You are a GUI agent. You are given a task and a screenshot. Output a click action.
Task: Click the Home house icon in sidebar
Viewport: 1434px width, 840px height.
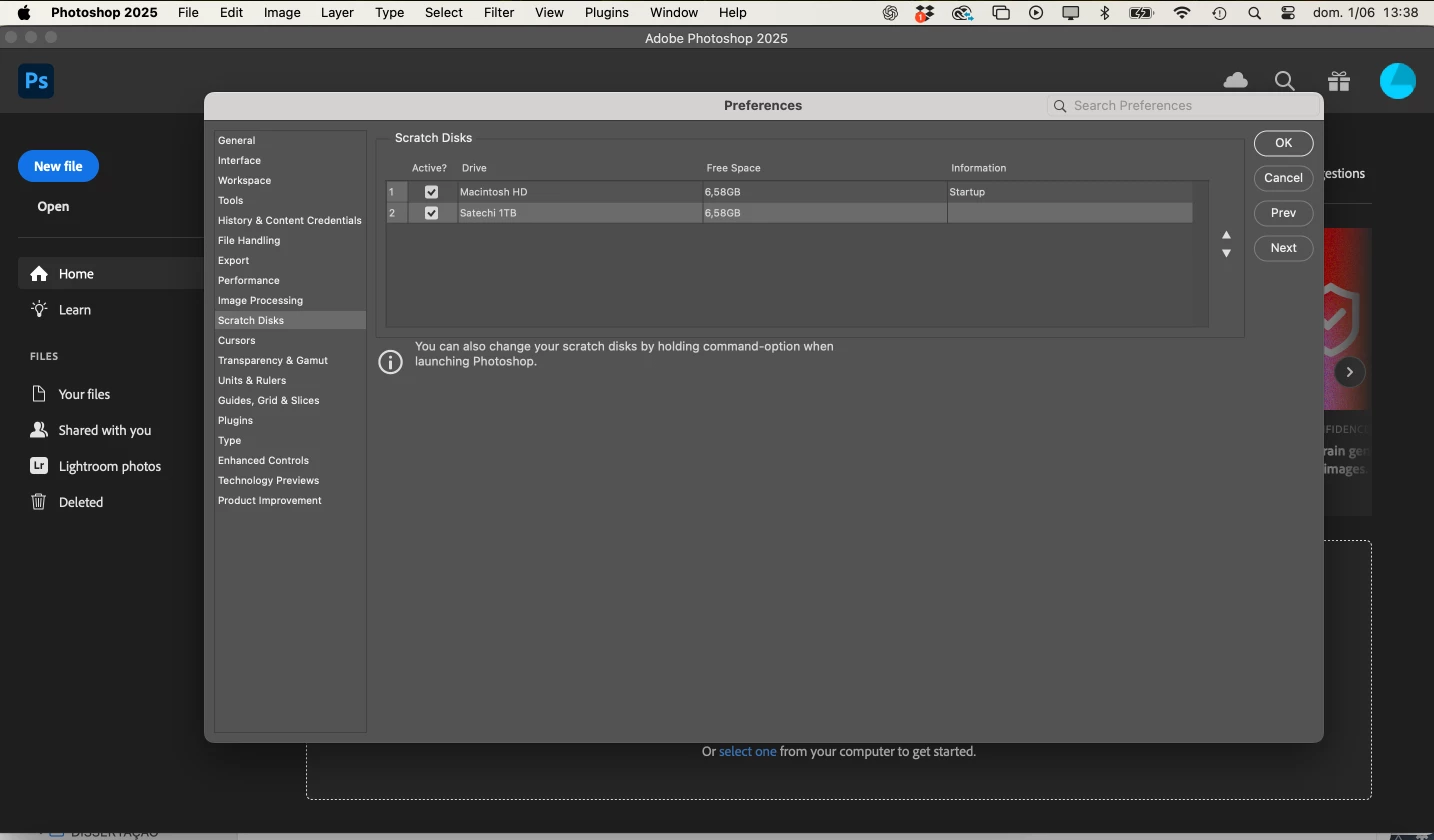pos(39,274)
